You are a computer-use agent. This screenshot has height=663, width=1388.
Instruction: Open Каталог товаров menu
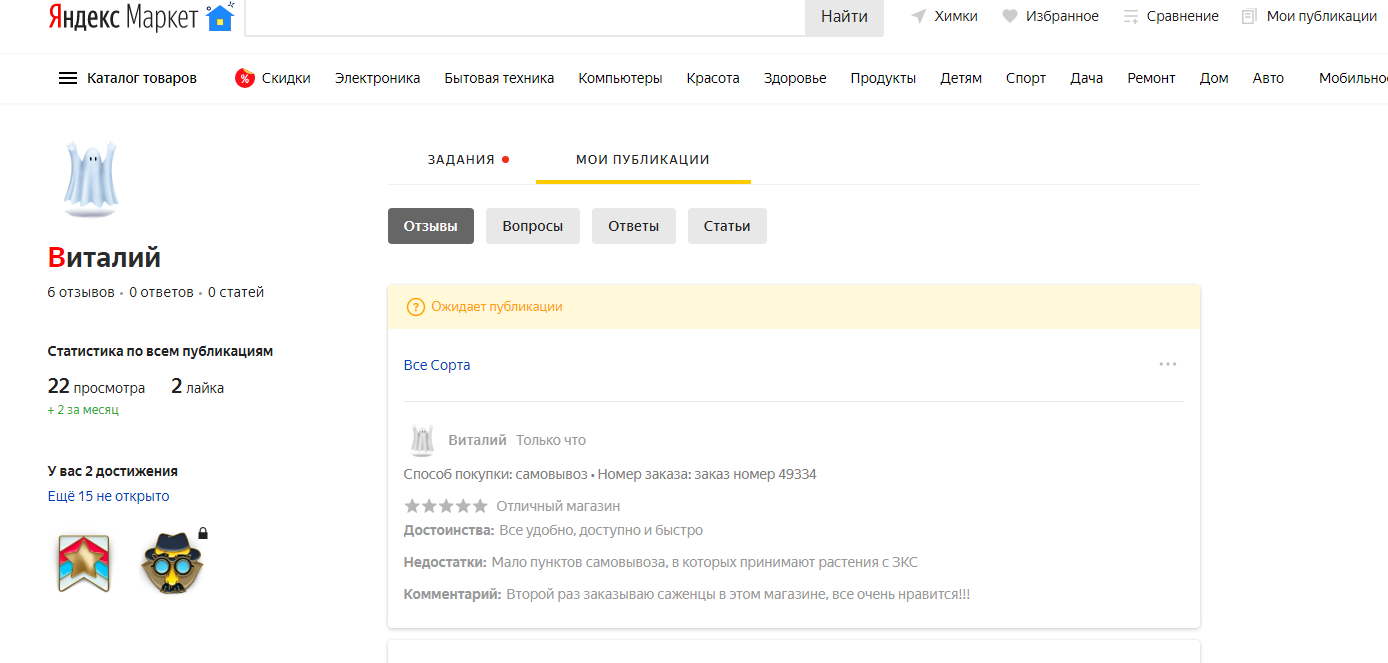pos(142,78)
